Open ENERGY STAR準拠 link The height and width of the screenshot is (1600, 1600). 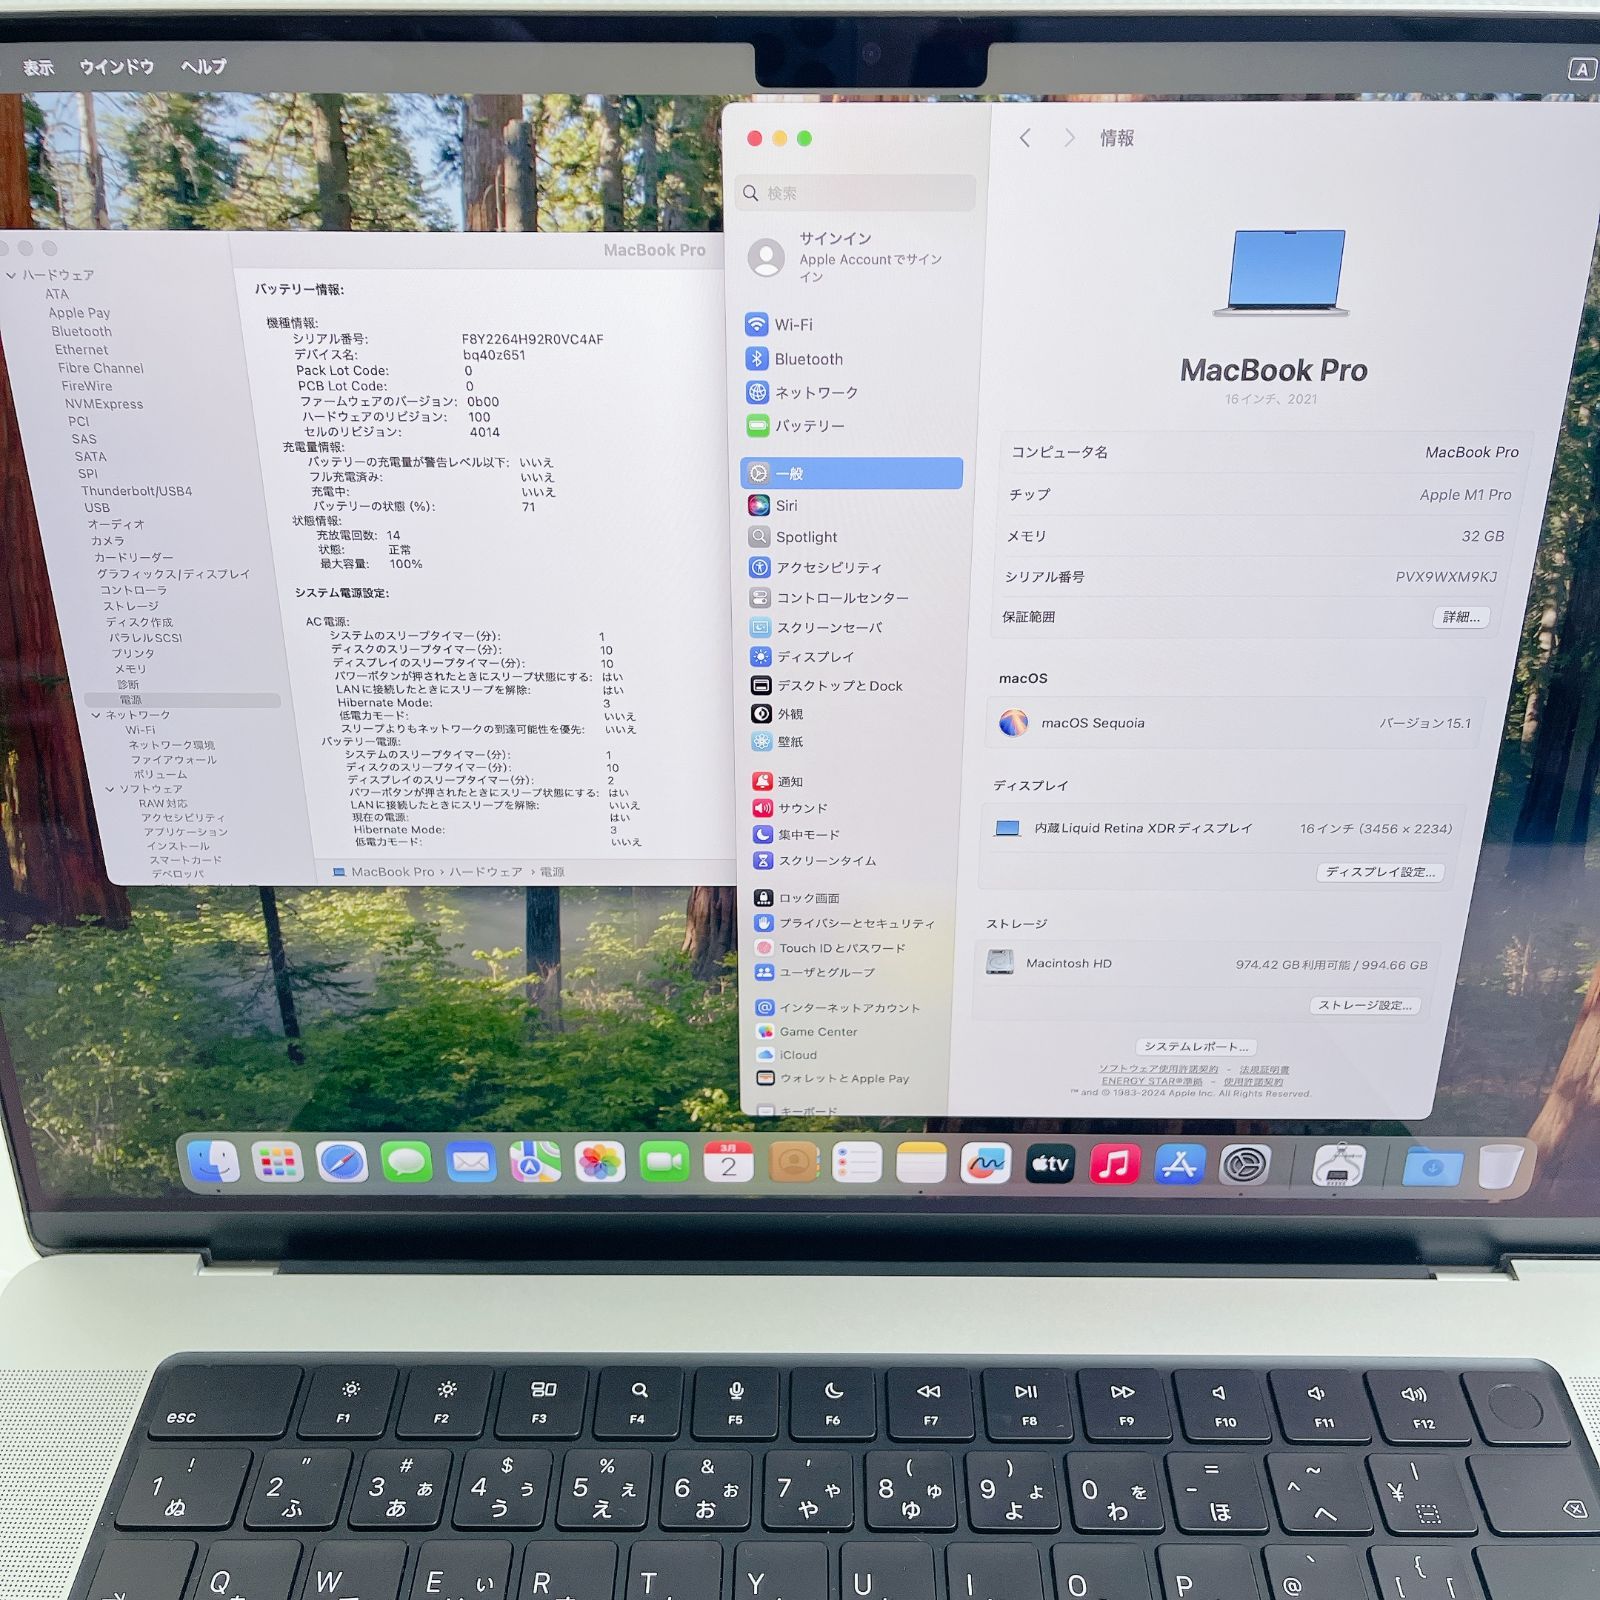pyautogui.click(x=1152, y=1081)
